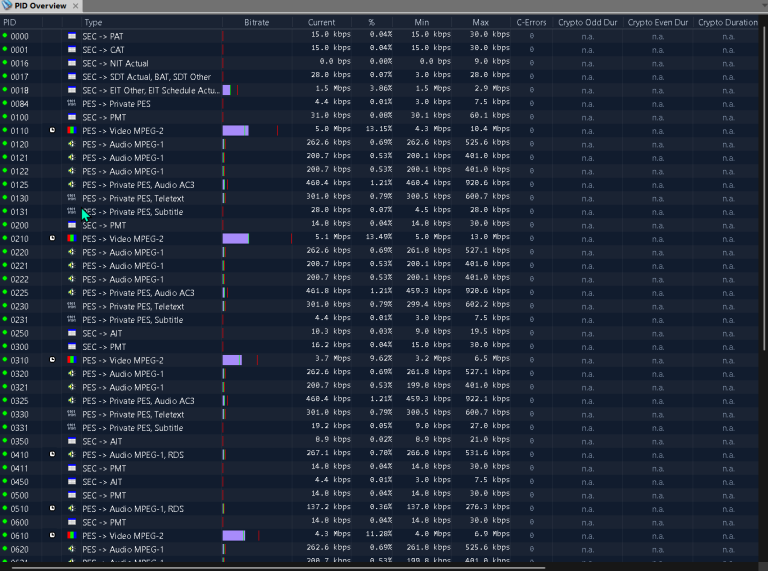Click the clock marker of PID 0210
The height and width of the screenshot is (571, 768).
click(x=52, y=238)
